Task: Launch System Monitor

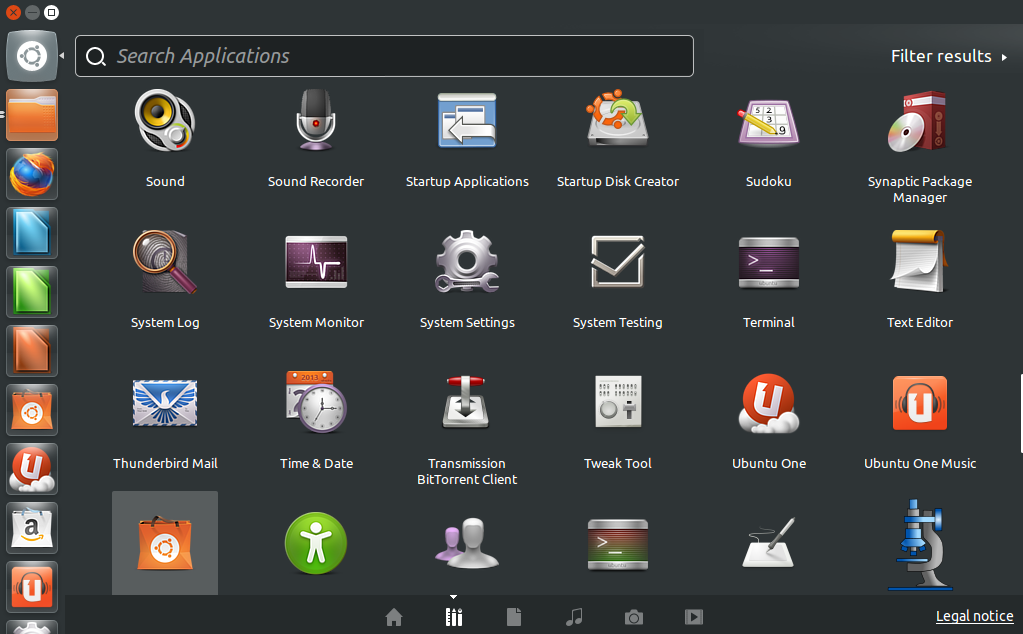Action: point(316,262)
